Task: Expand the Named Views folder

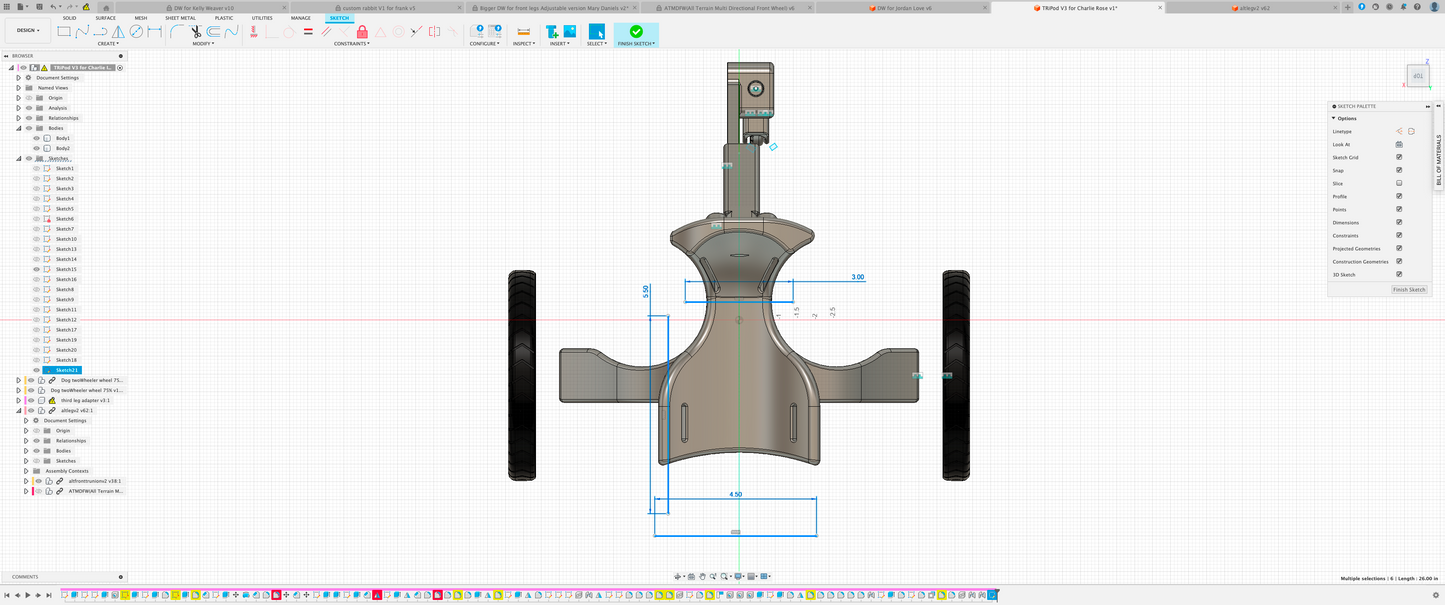Action: 18,88
